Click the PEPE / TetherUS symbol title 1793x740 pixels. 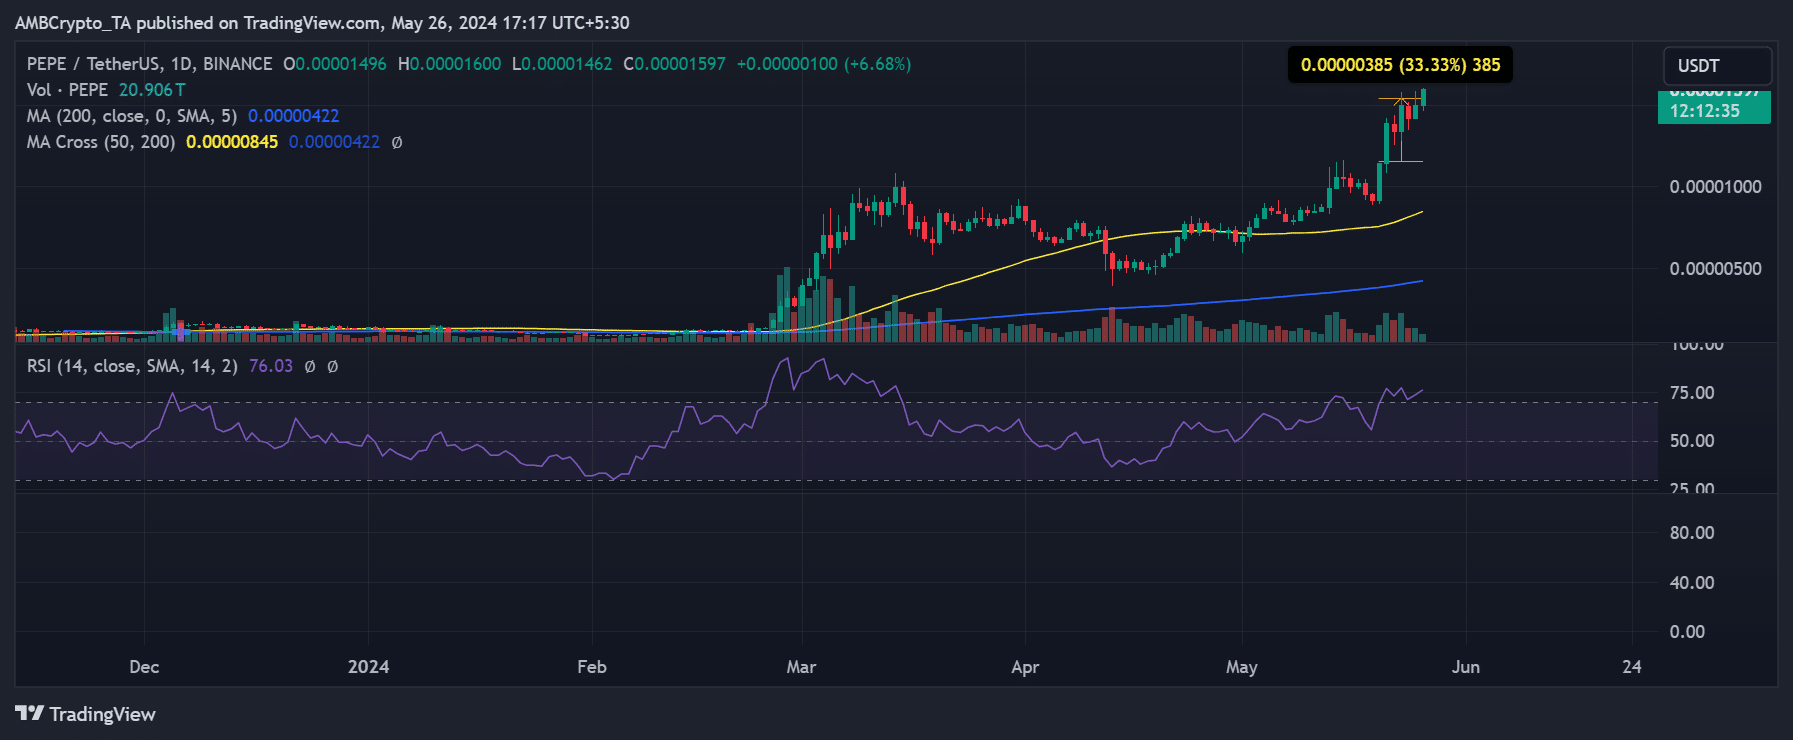point(150,64)
